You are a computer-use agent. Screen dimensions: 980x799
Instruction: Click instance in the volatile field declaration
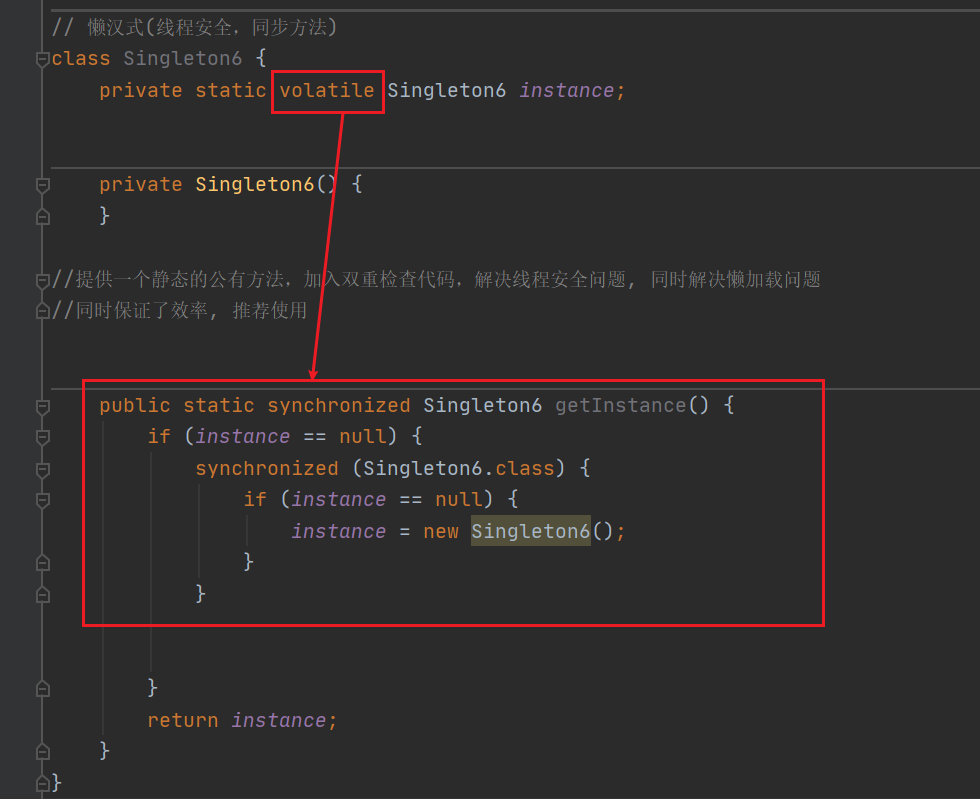click(566, 91)
